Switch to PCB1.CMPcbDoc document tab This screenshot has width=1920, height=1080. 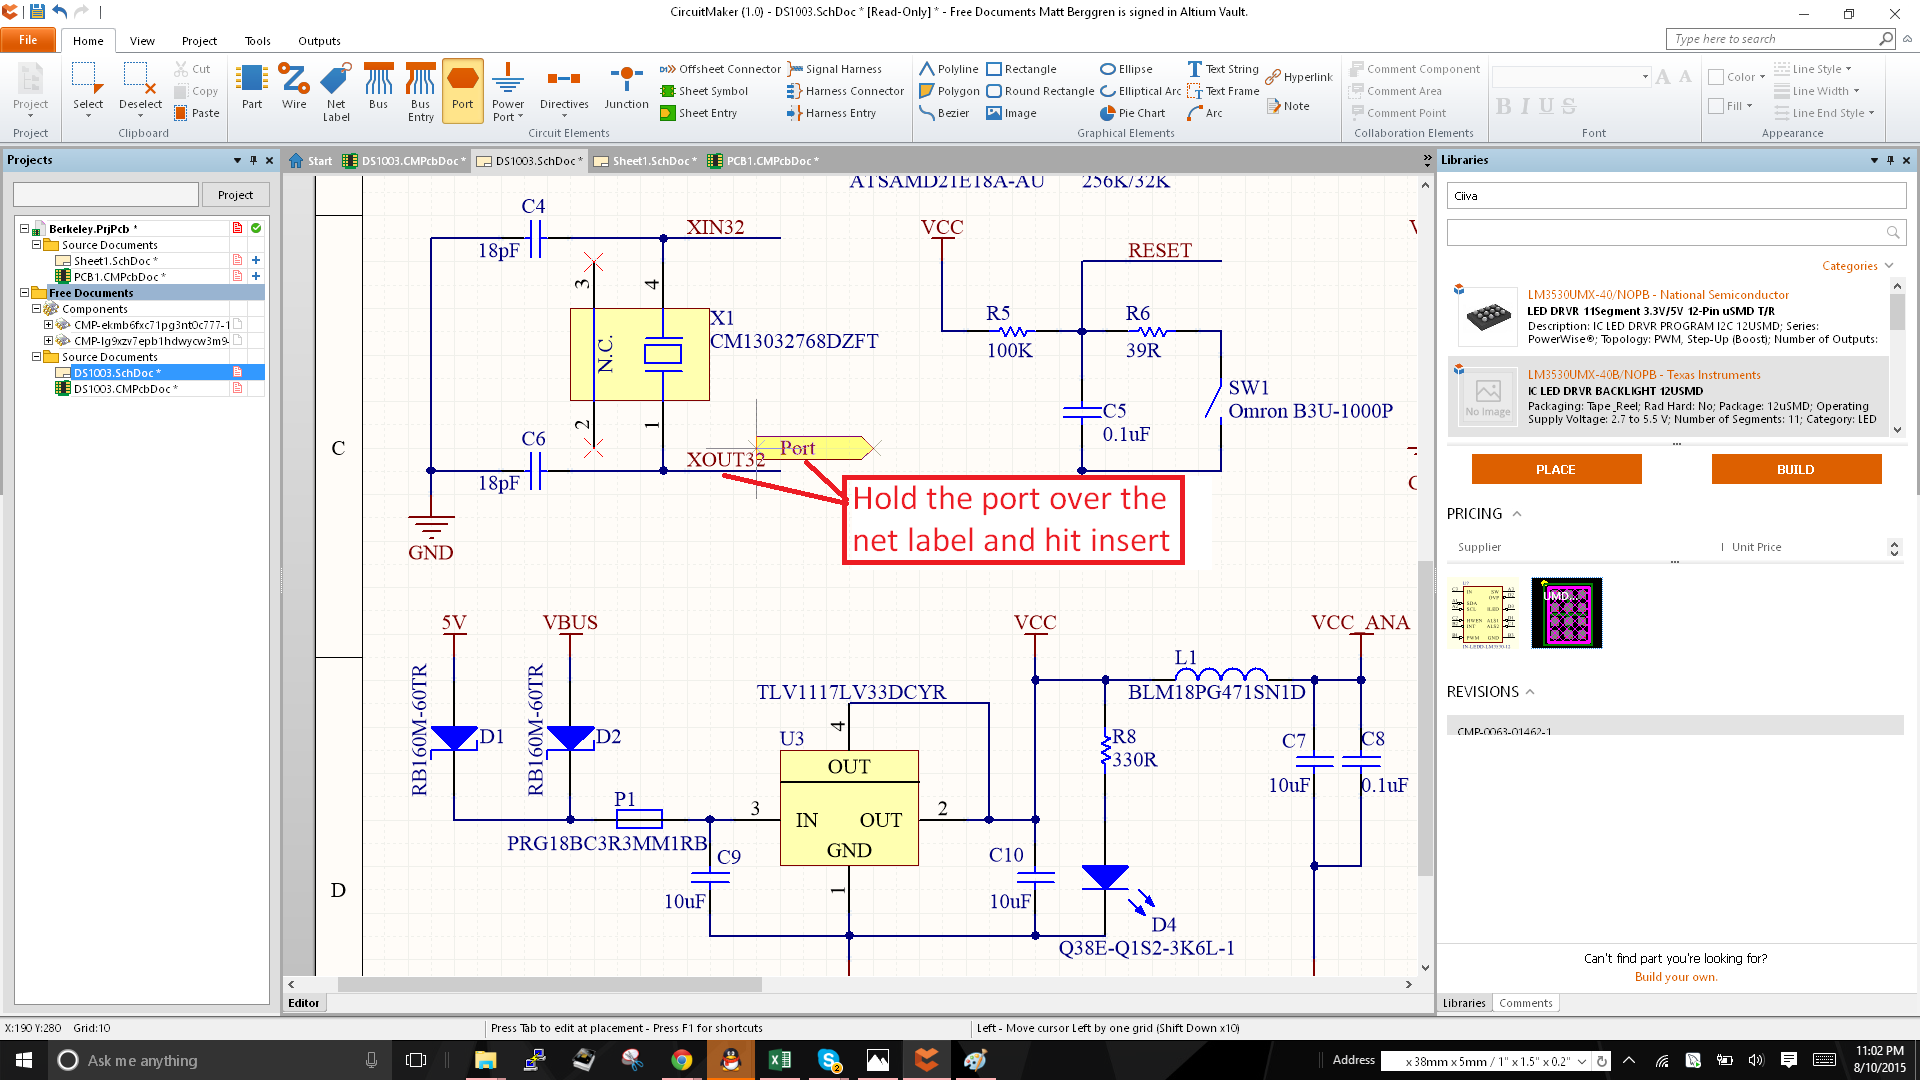(x=763, y=161)
